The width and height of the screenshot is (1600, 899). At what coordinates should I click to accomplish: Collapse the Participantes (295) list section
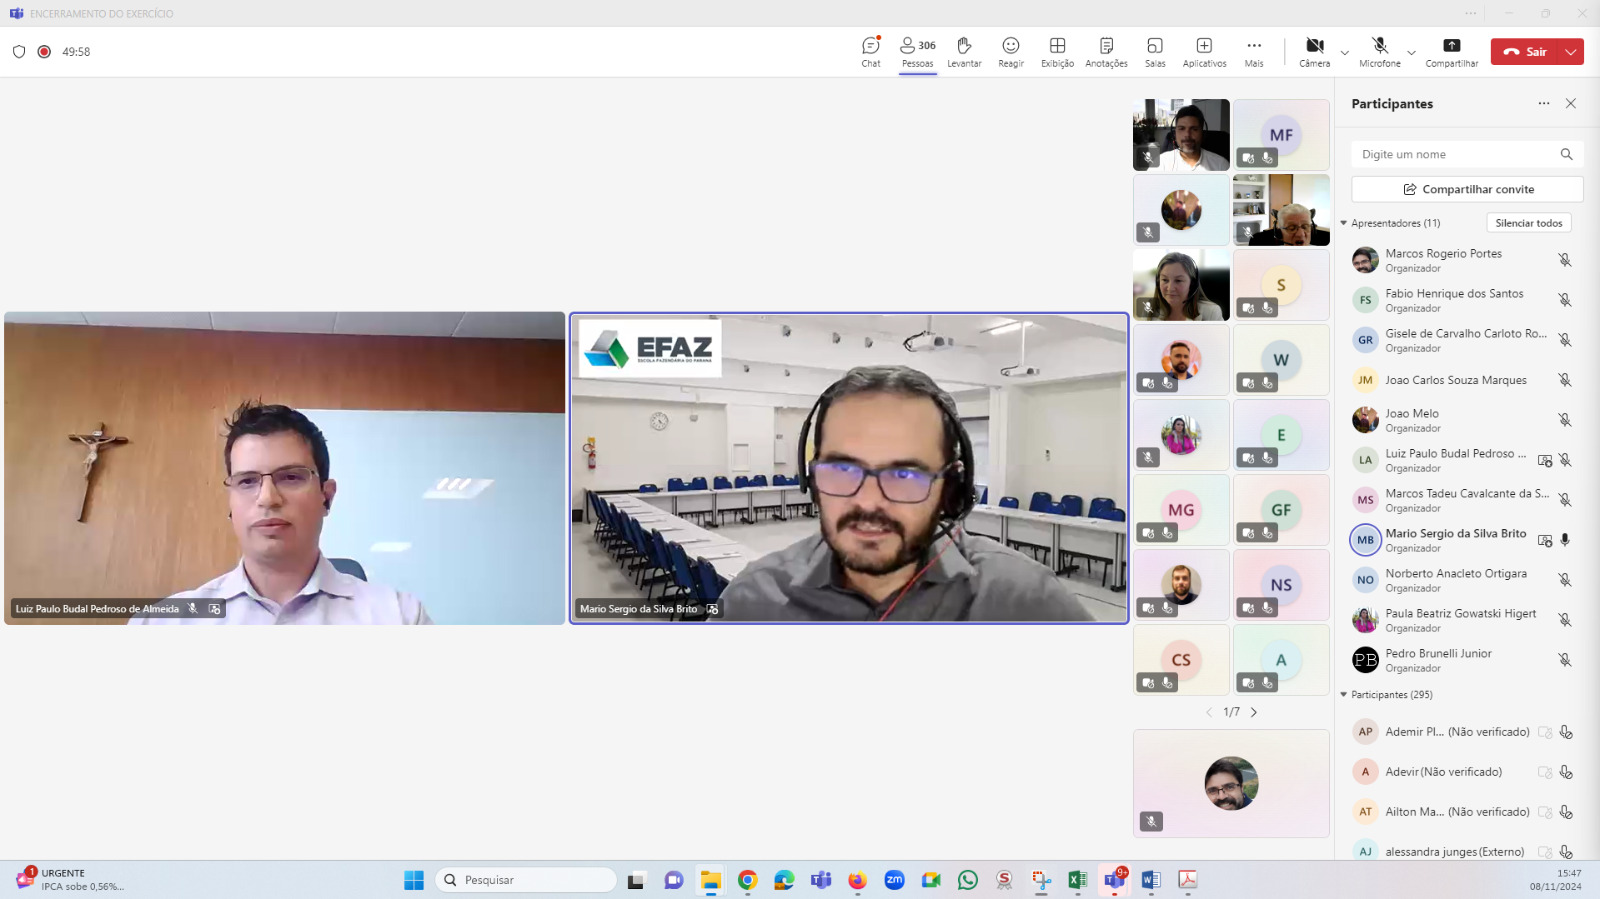1344,694
